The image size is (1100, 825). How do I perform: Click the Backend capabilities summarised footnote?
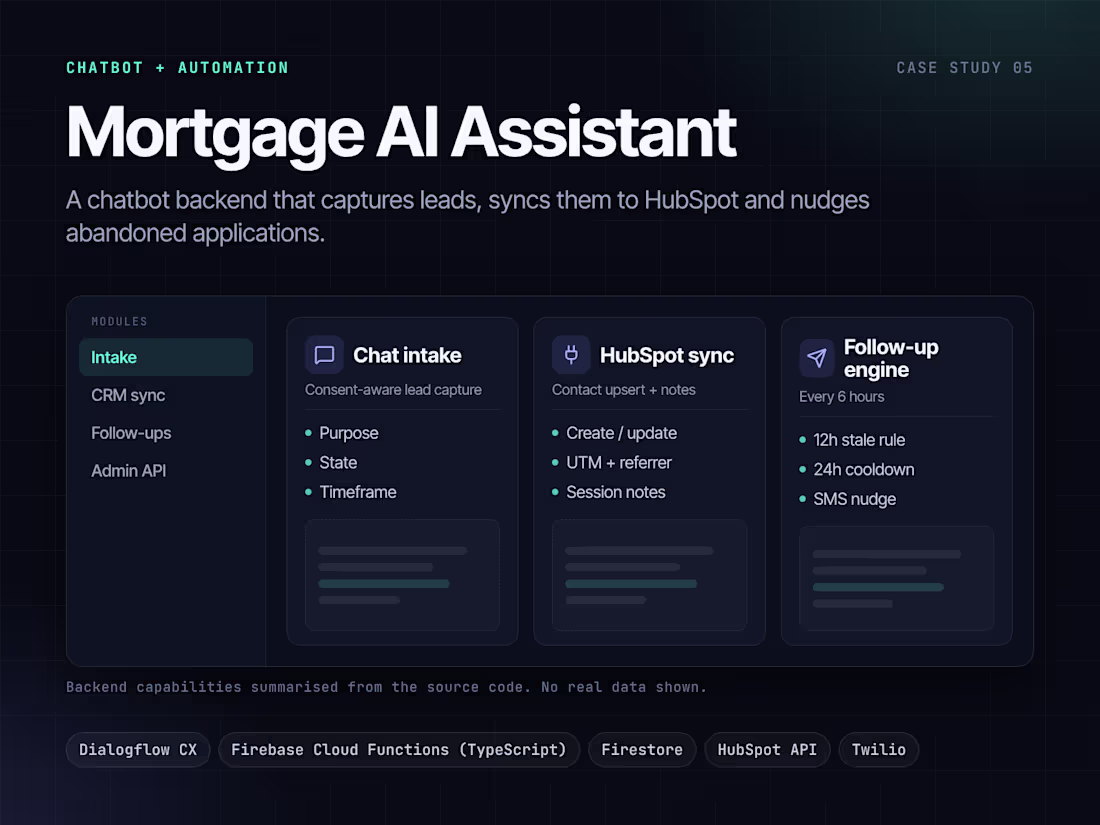(x=387, y=687)
